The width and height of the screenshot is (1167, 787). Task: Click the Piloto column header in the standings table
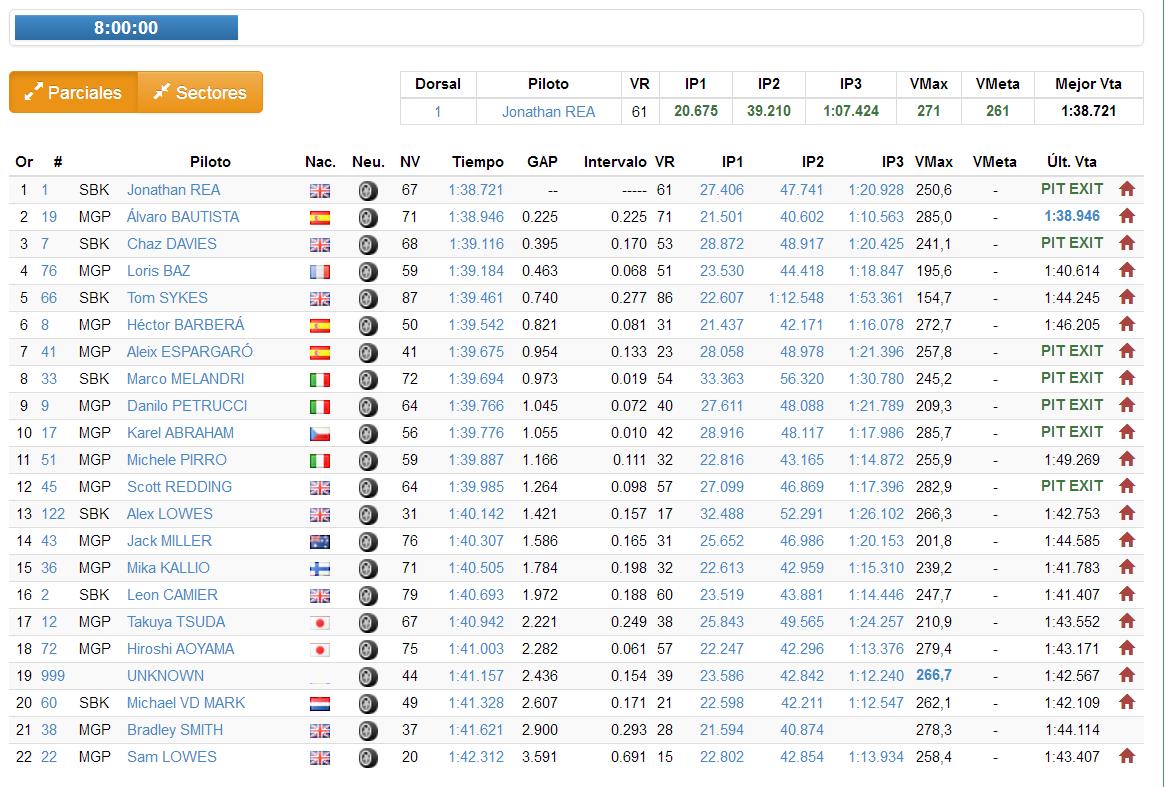click(x=210, y=162)
